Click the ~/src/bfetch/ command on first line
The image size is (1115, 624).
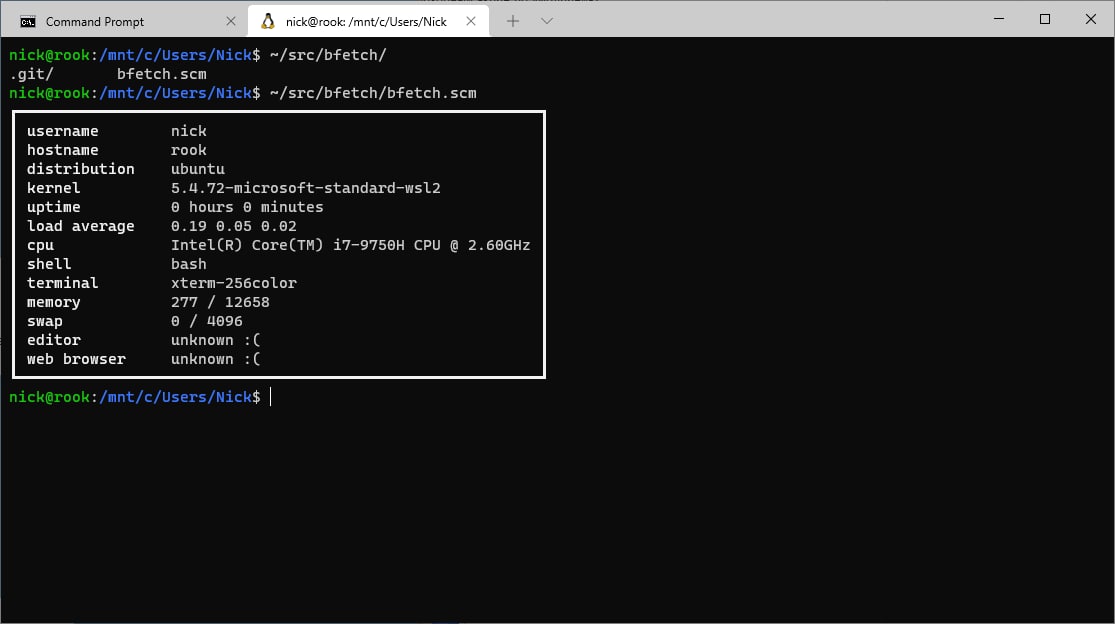[328, 55]
